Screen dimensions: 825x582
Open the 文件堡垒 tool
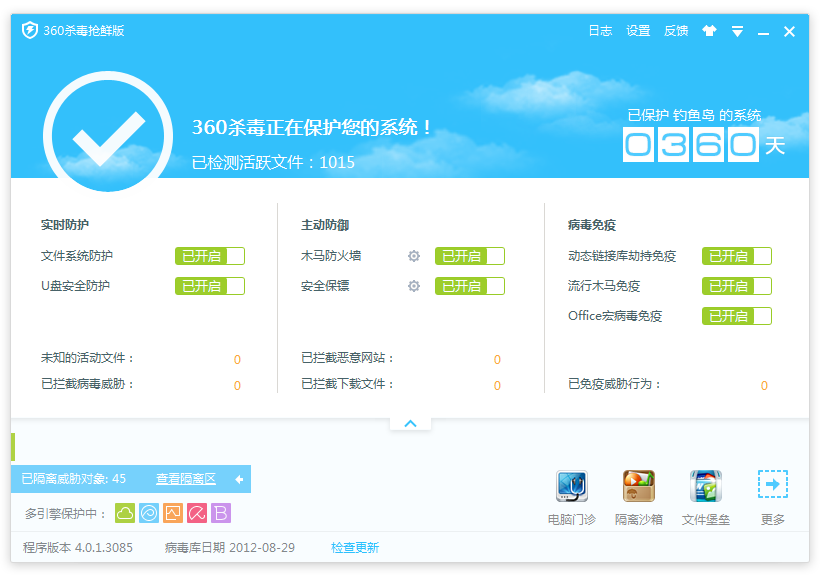705,487
